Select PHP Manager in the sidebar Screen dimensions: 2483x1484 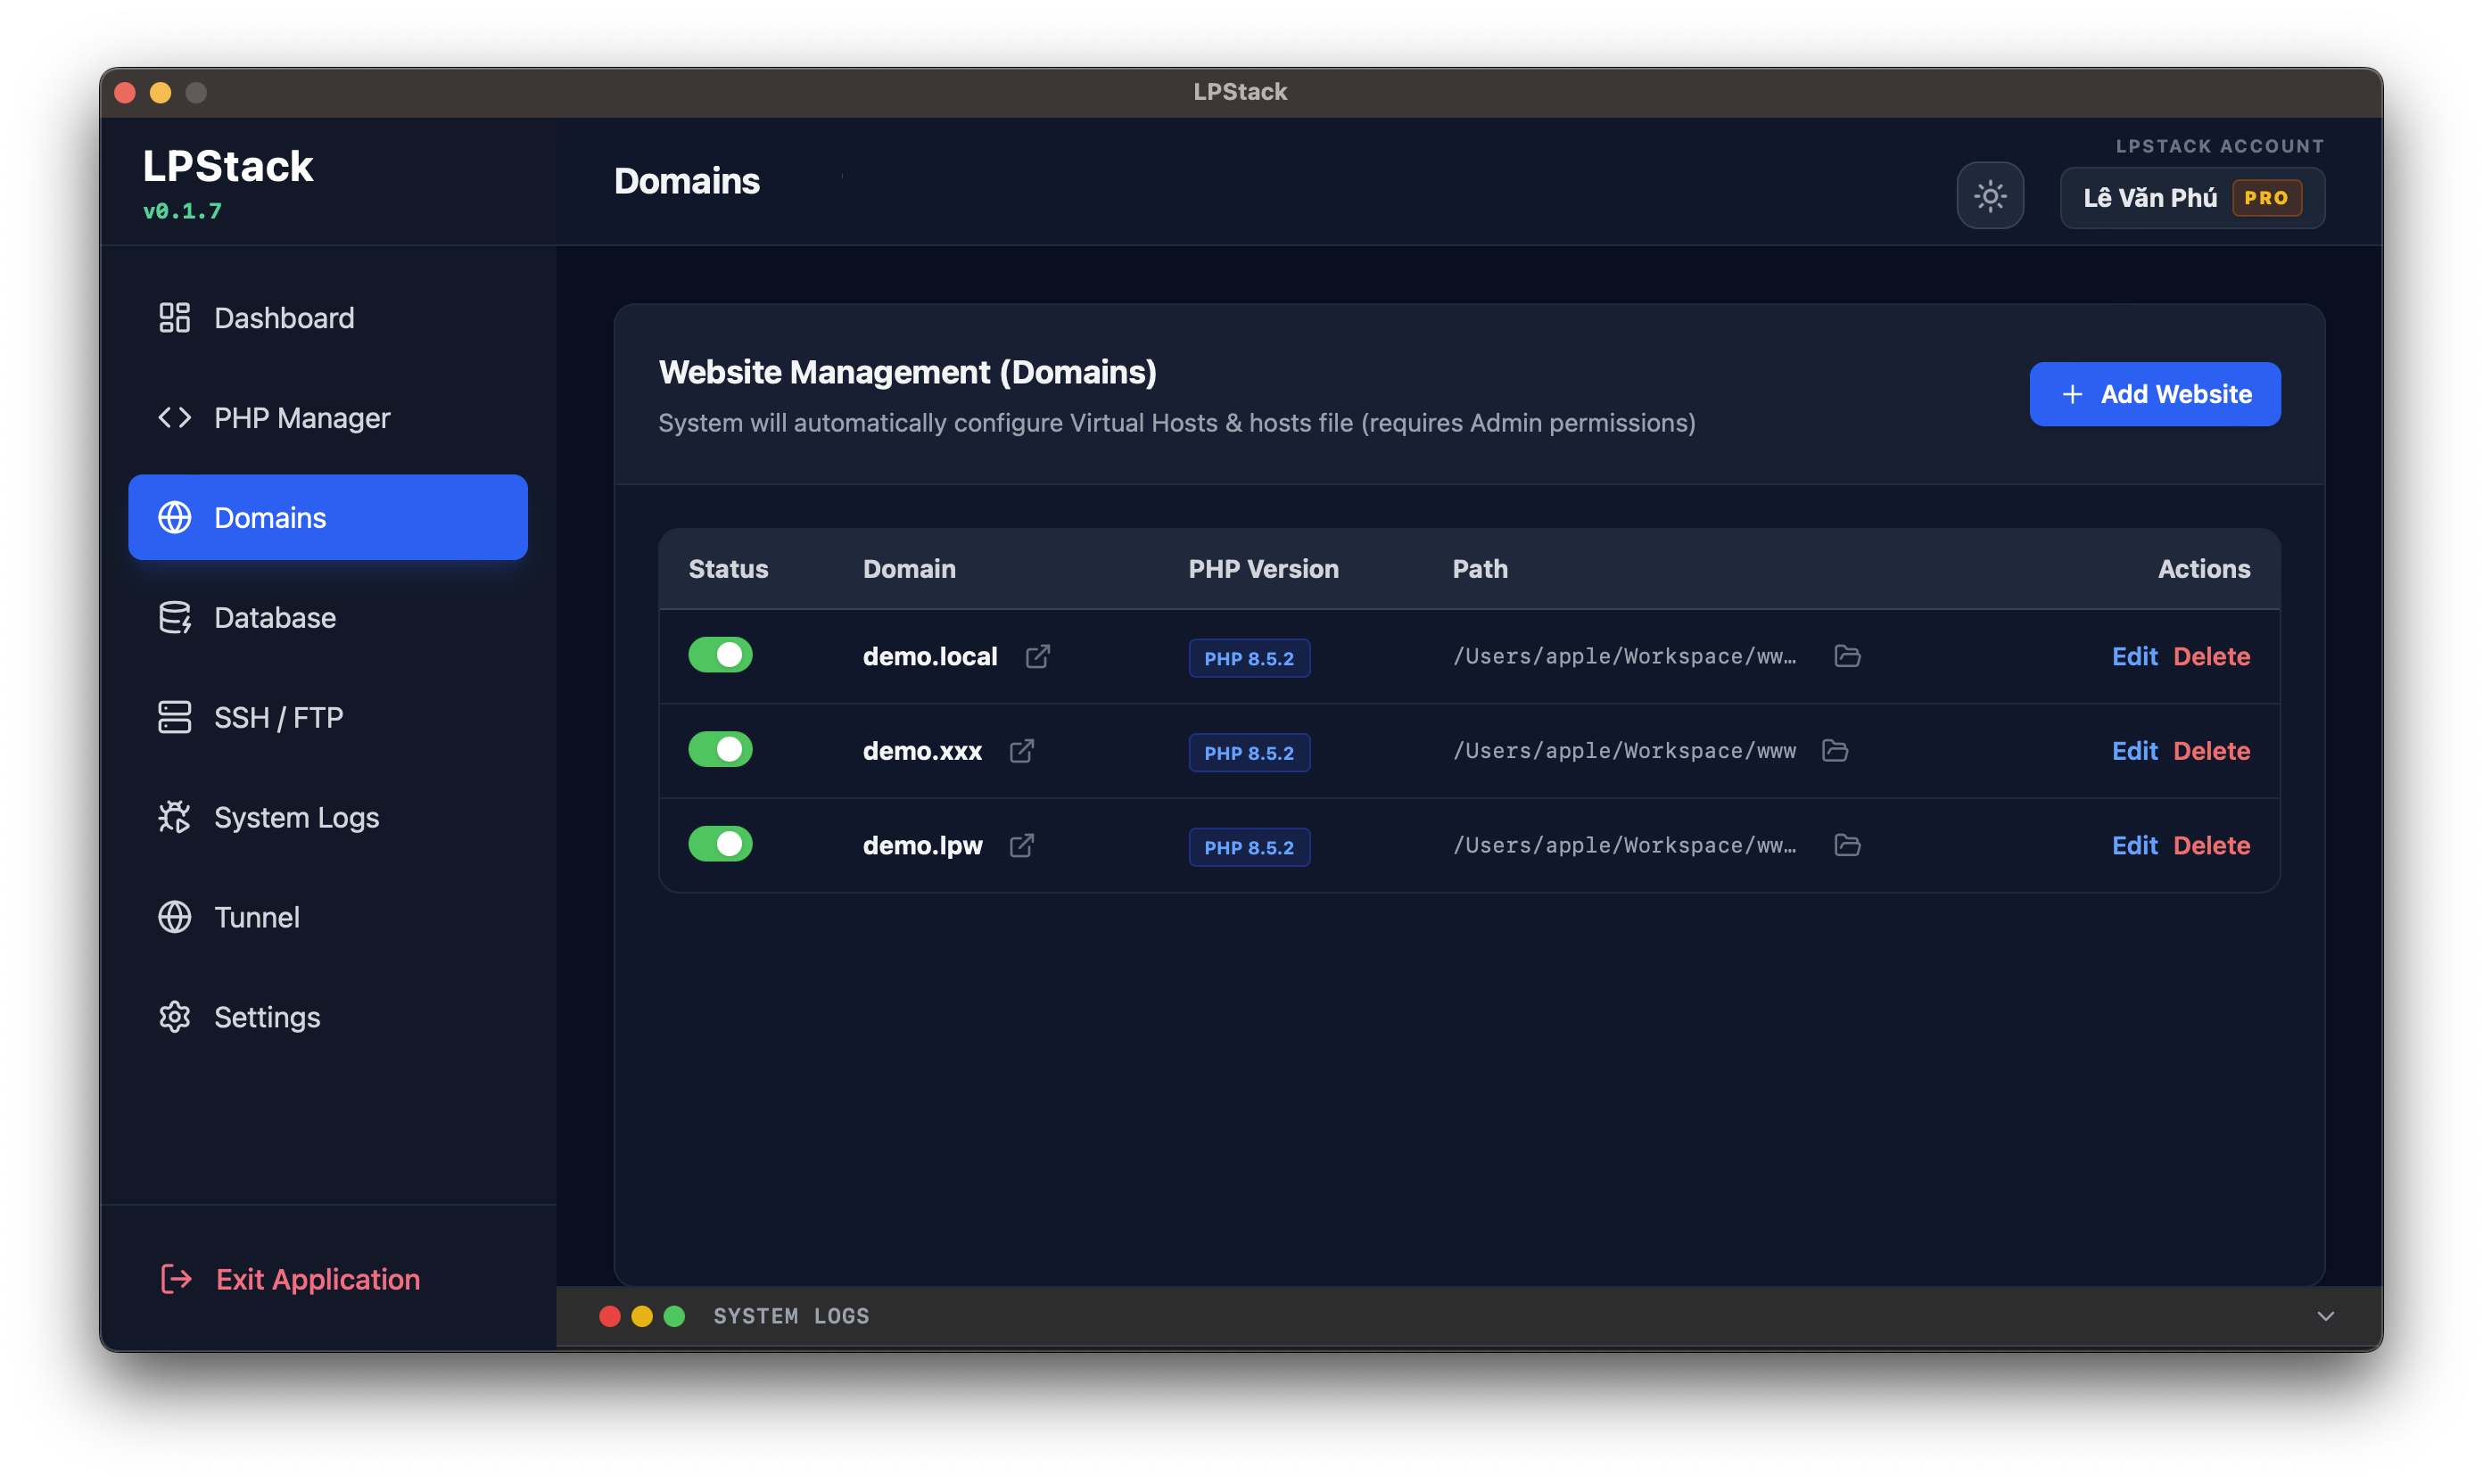301,417
